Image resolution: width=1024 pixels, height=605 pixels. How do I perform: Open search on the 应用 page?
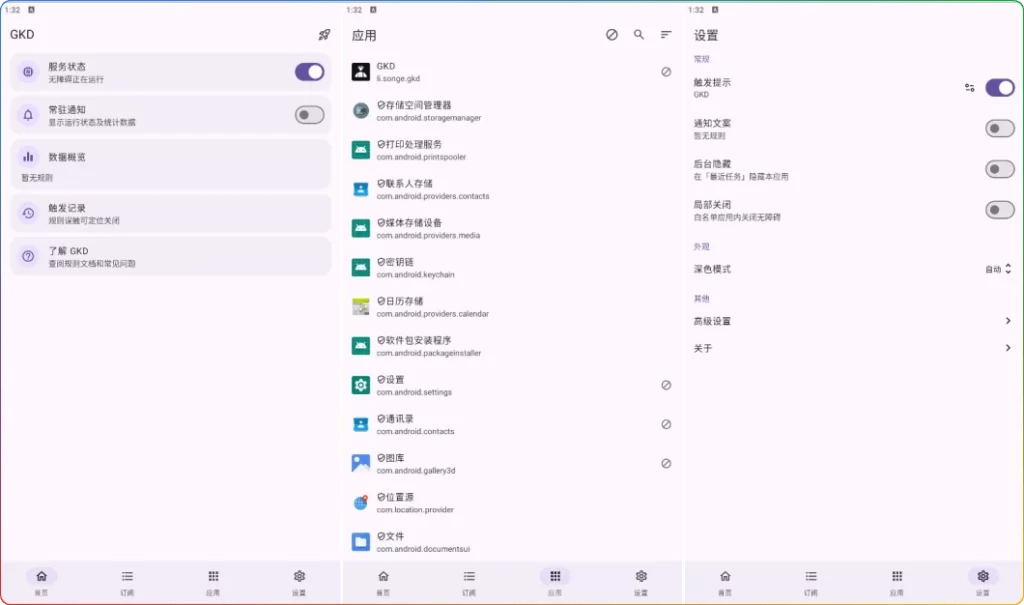point(640,33)
